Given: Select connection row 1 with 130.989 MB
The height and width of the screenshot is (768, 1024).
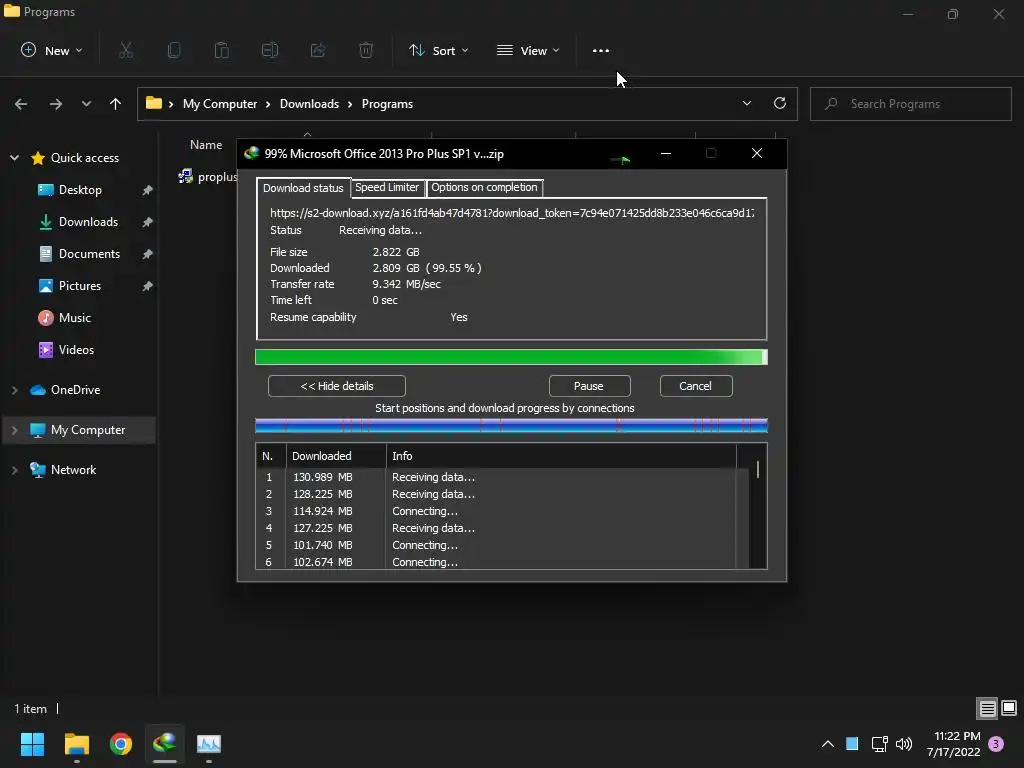Looking at the screenshot, I should tap(502, 477).
